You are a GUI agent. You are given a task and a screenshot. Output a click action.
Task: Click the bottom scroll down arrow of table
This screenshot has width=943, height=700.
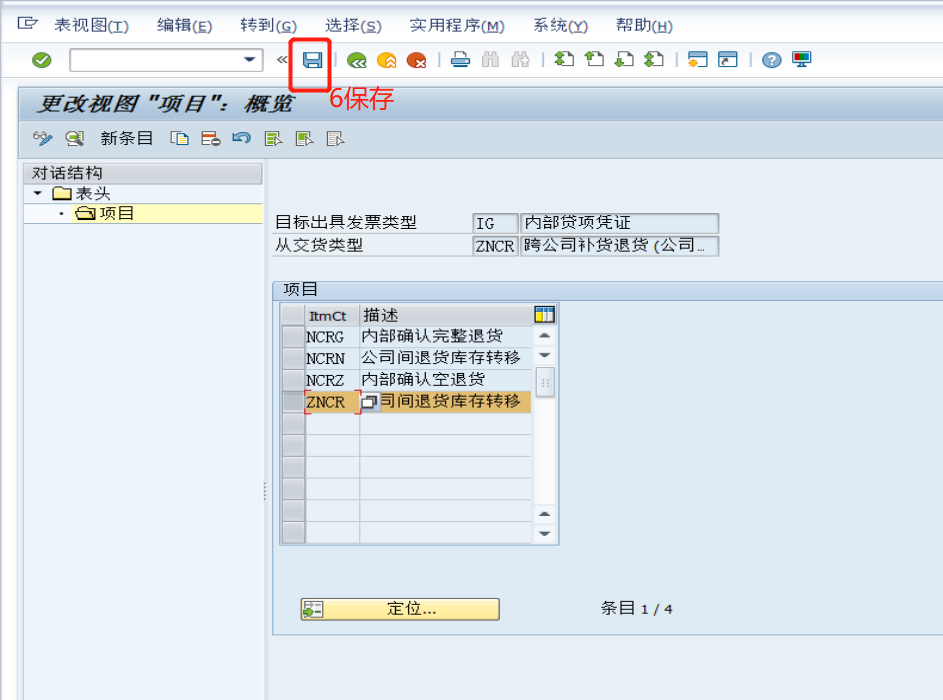544,533
